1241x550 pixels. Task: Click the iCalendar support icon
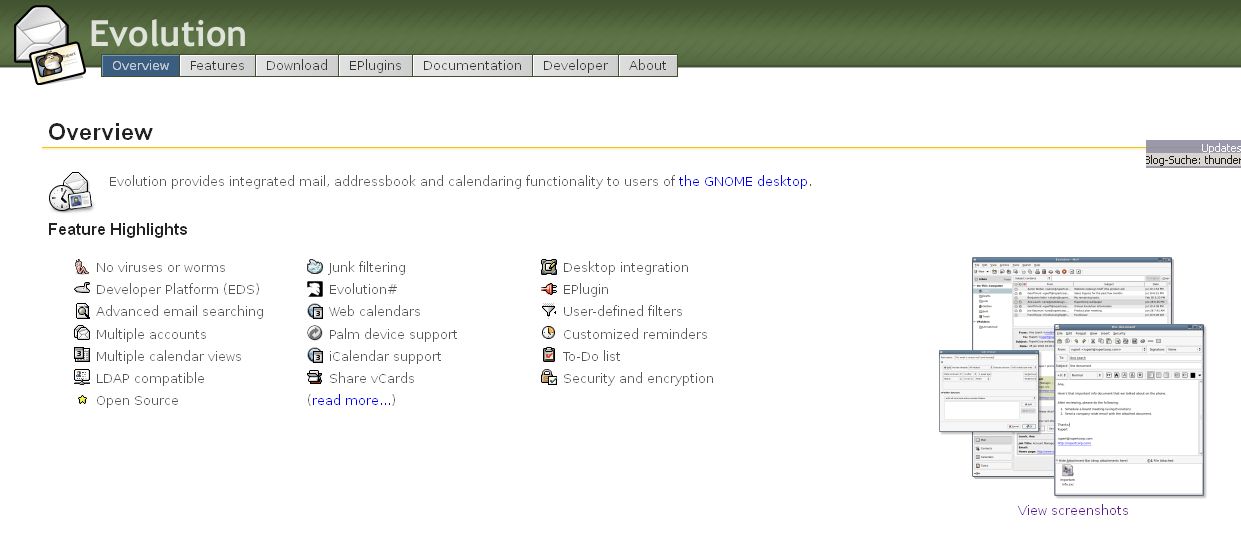coord(315,356)
